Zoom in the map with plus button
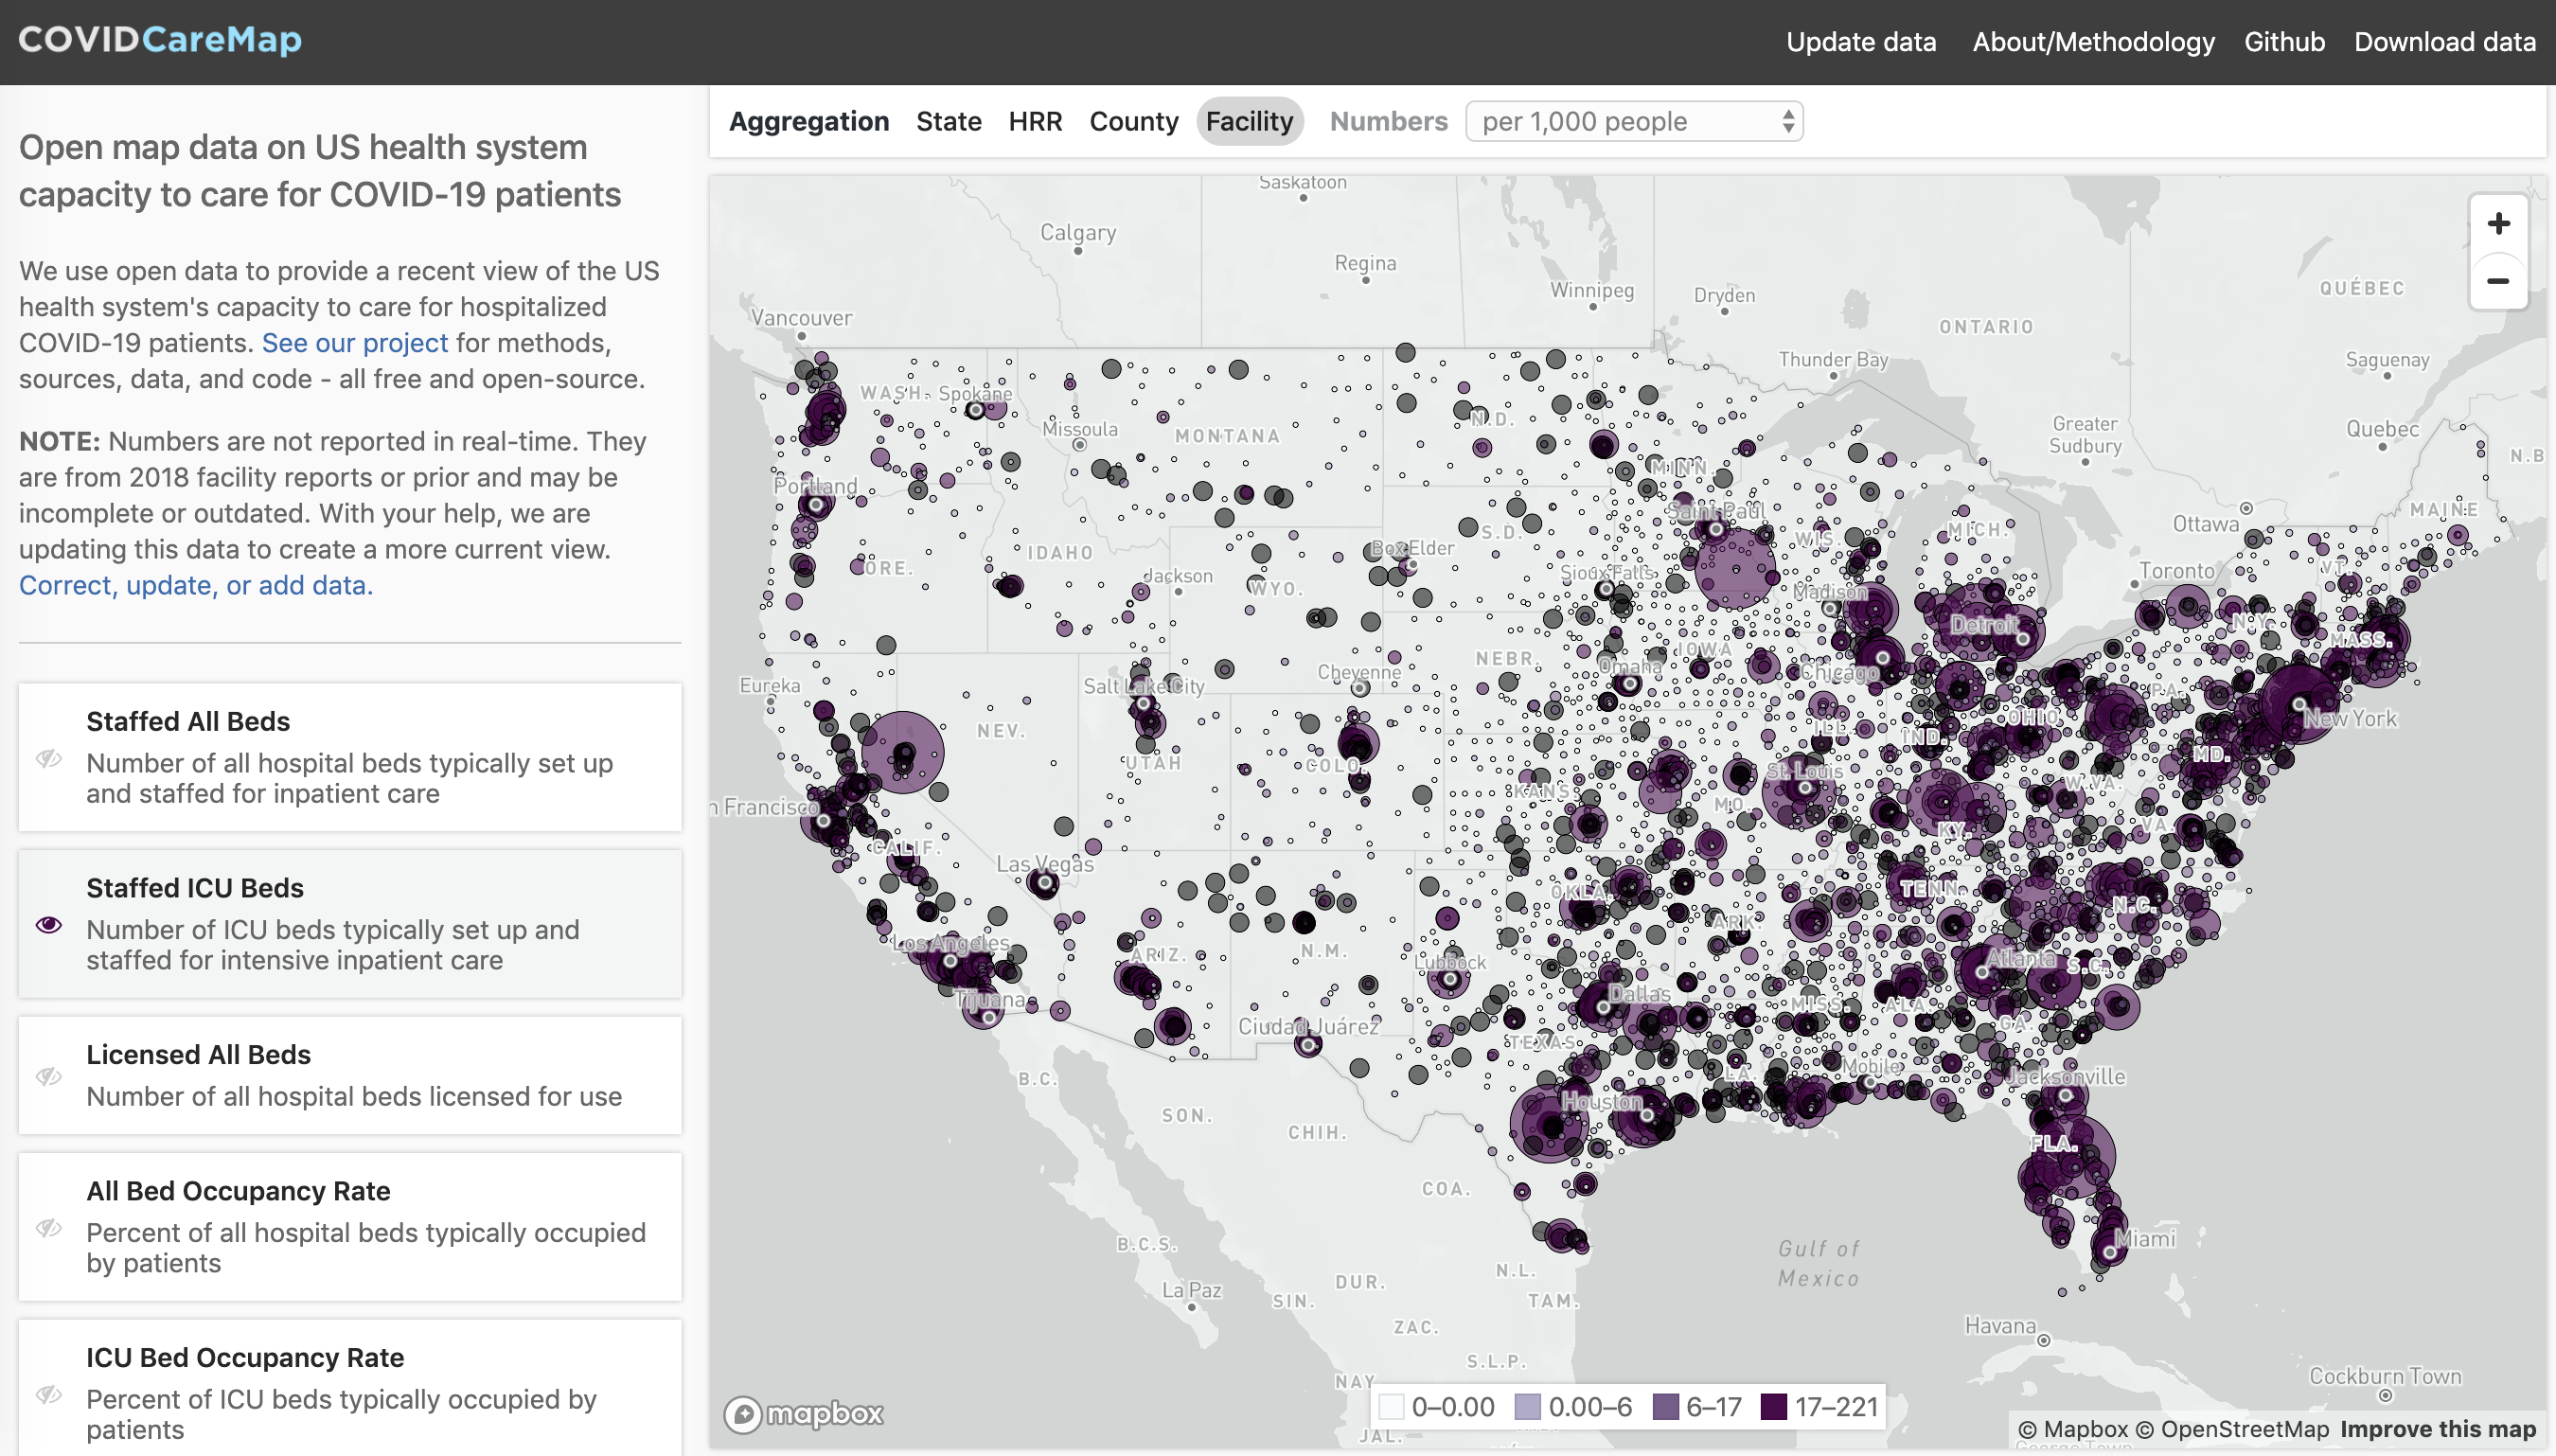 [x=2498, y=223]
